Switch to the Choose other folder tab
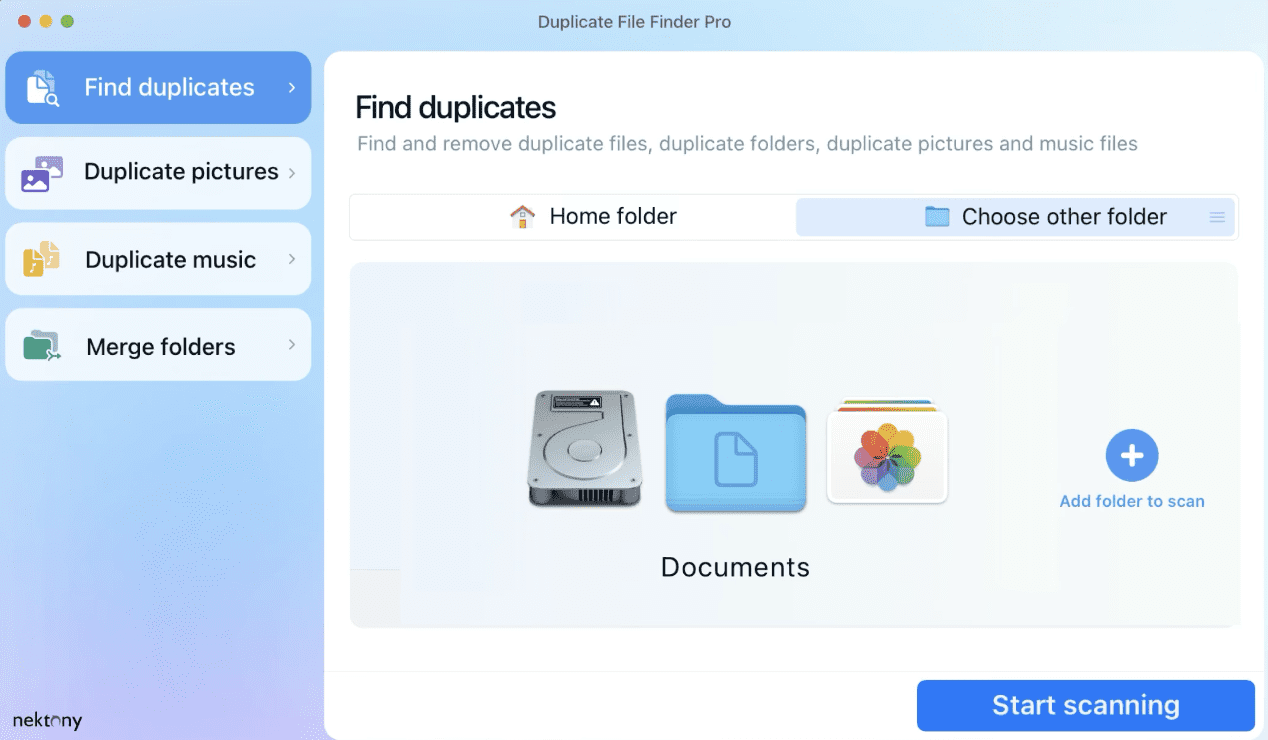The image size is (1268, 740). 1015,217
